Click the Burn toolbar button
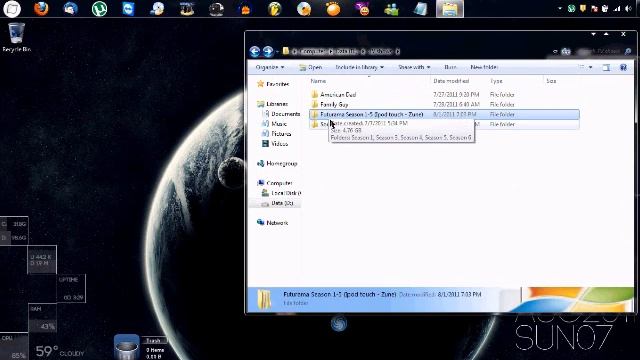640x360 pixels. [450, 67]
